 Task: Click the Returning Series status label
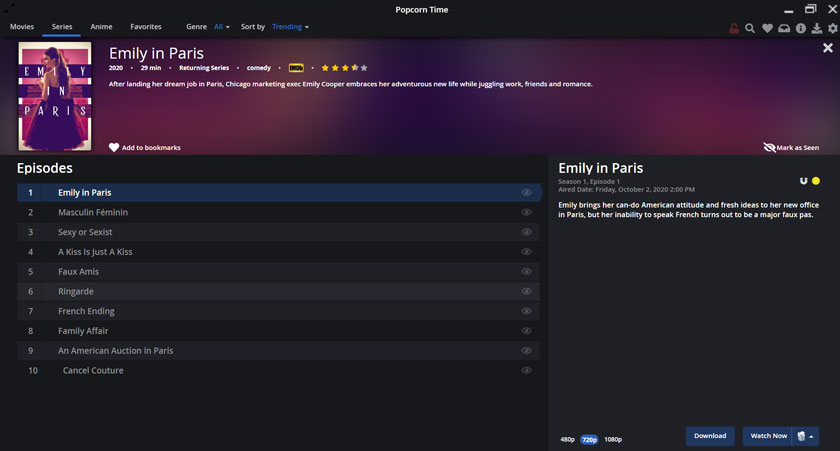point(204,68)
